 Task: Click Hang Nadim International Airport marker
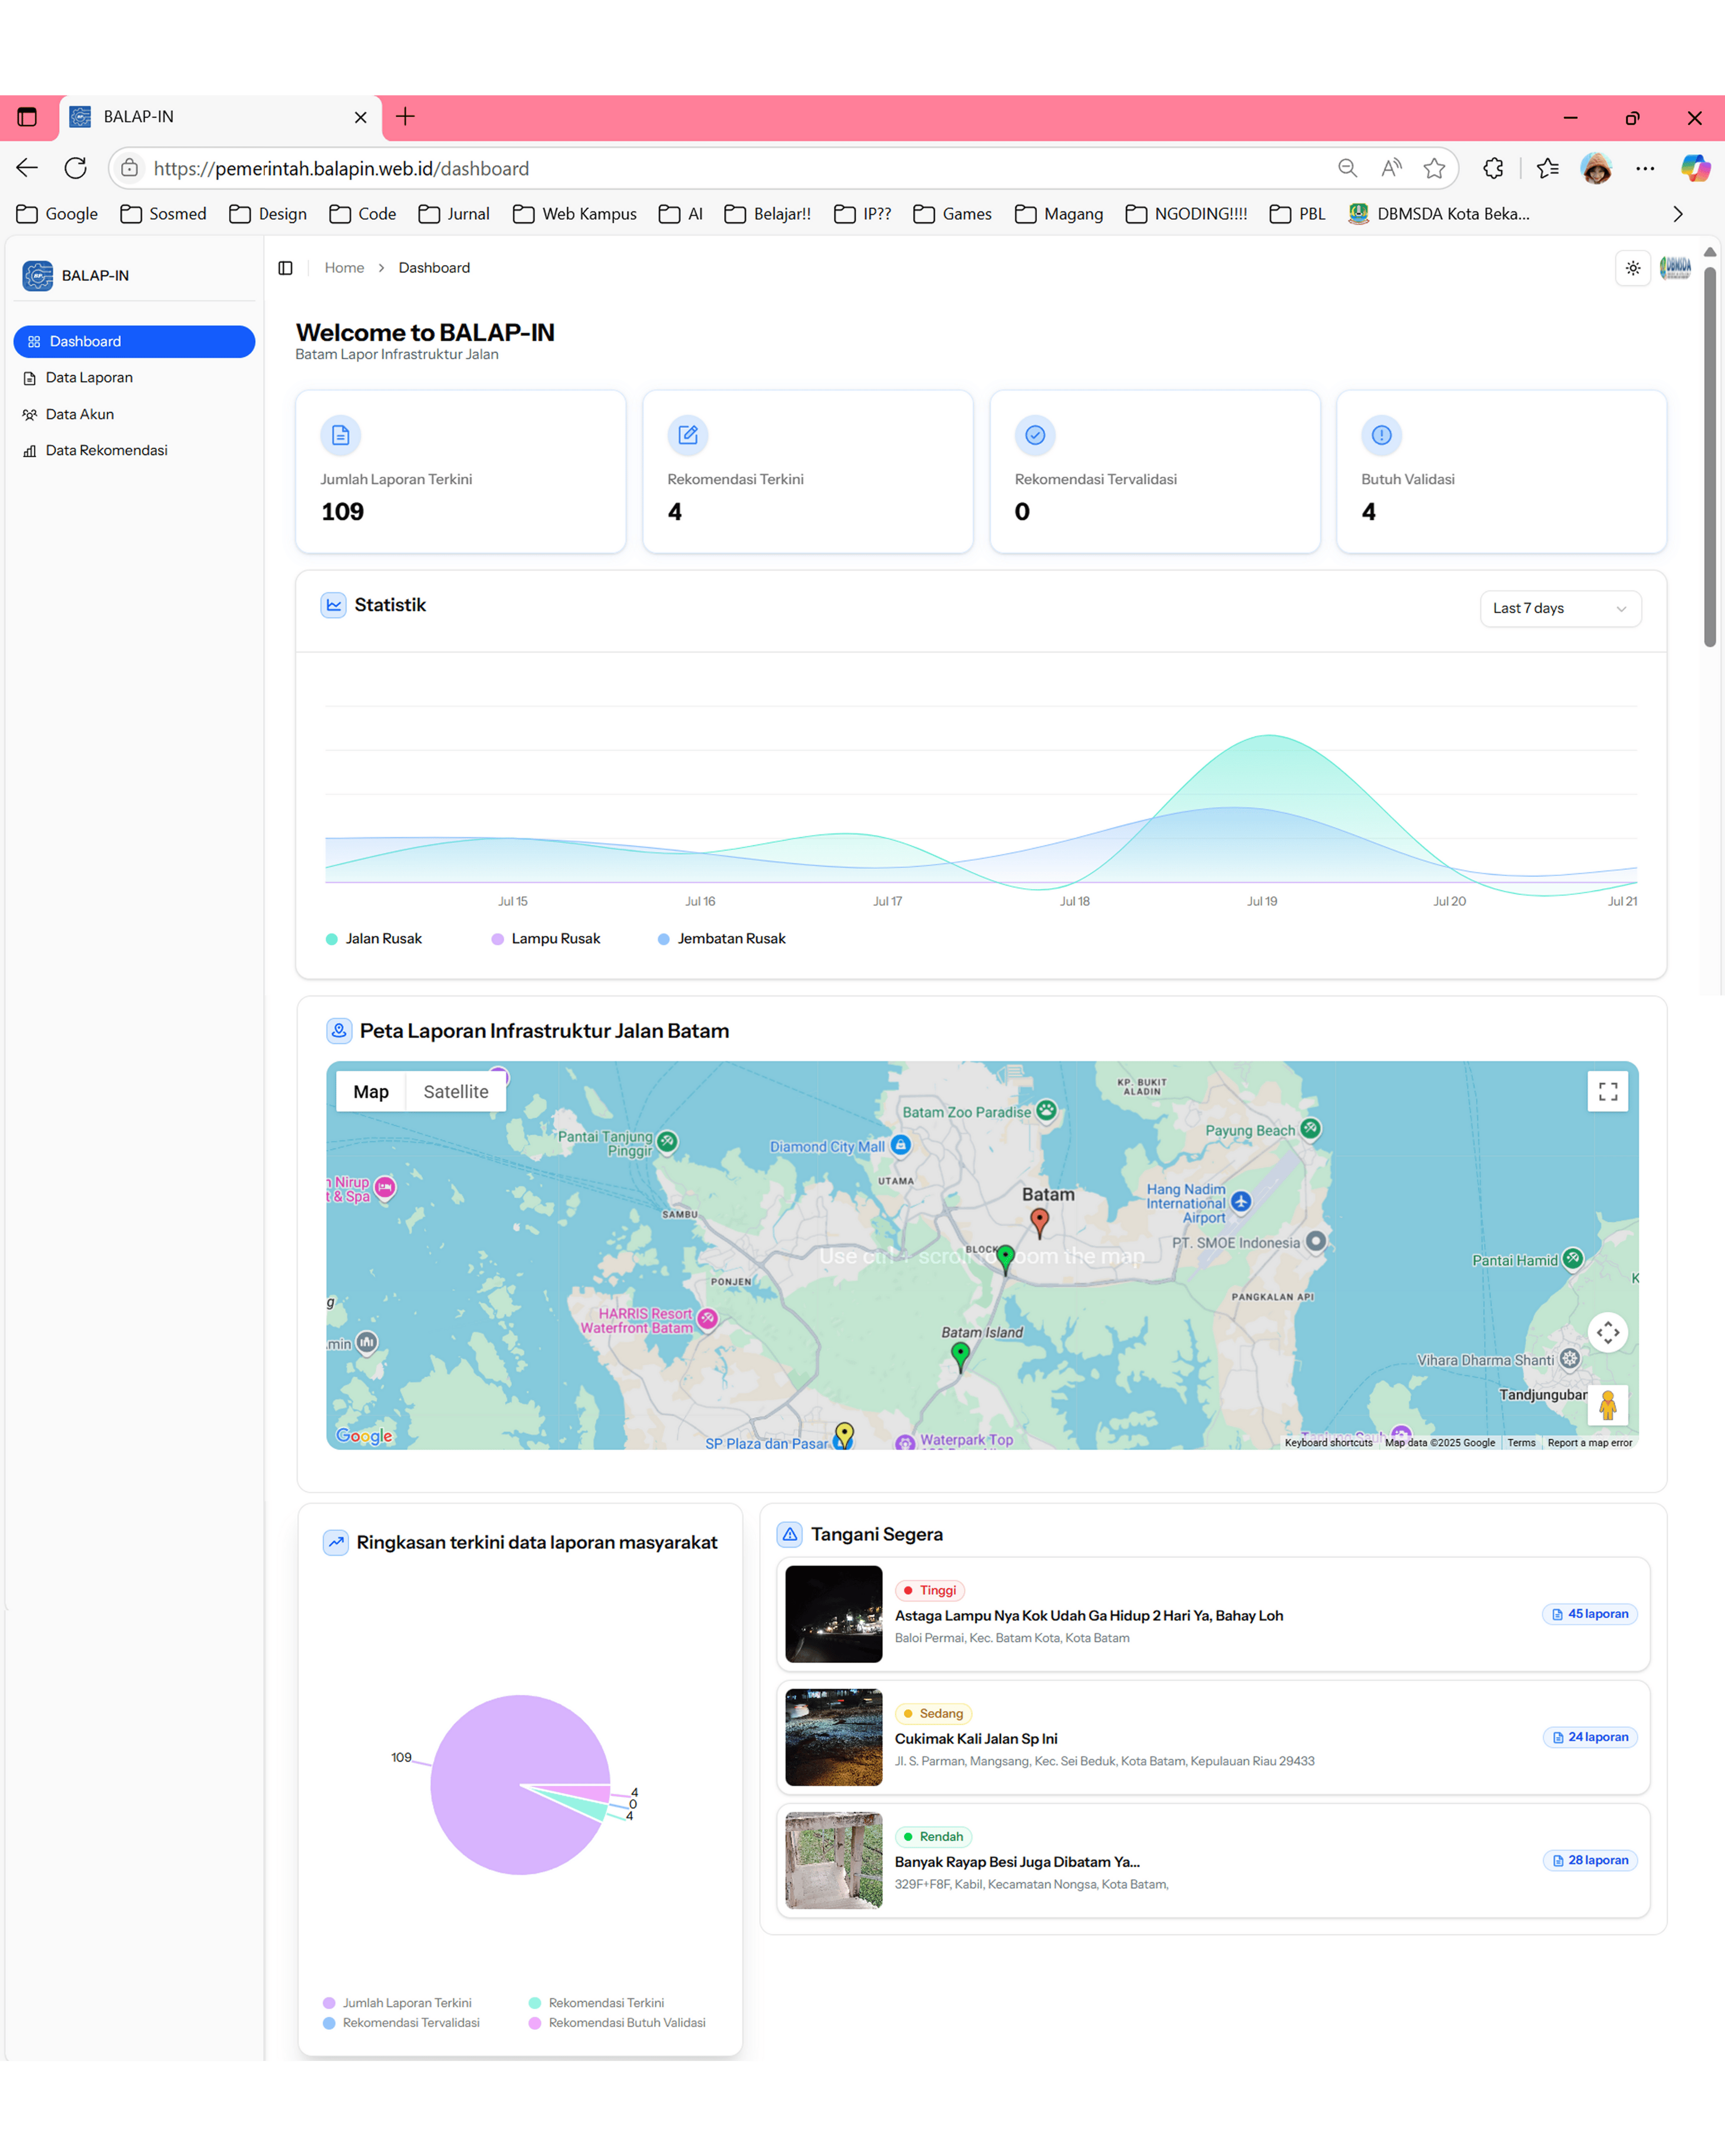point(1241,1202)
